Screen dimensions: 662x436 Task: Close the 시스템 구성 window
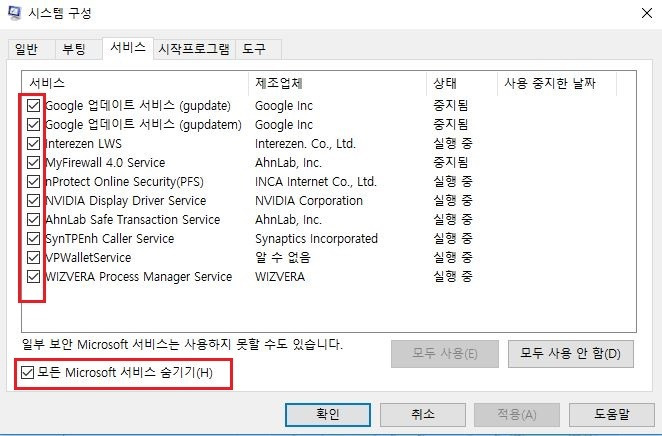click(x=646, y=13)
